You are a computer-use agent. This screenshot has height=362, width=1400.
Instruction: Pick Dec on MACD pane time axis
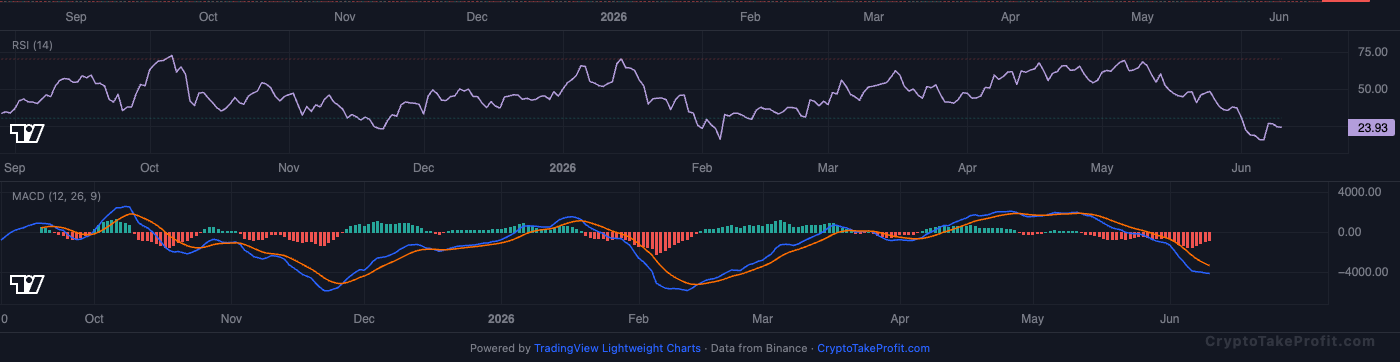364,319
